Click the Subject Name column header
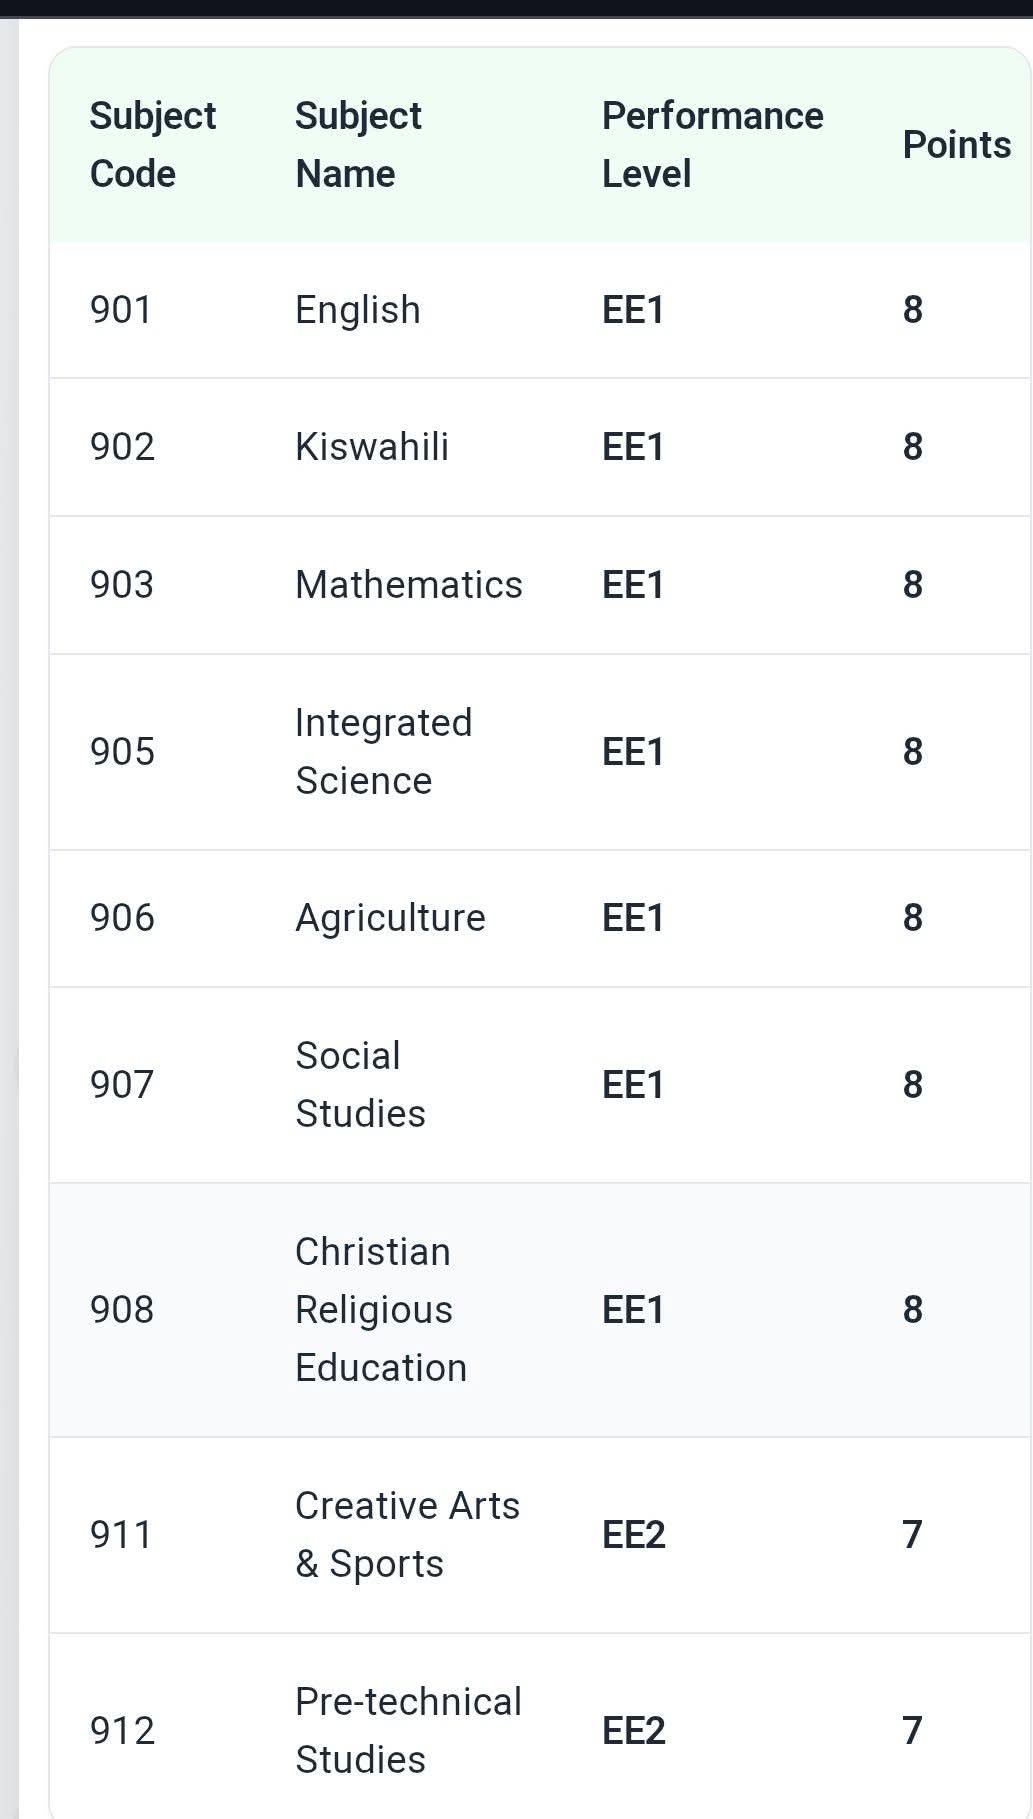The image size is (1033, 1819). [x=358, y=145]
